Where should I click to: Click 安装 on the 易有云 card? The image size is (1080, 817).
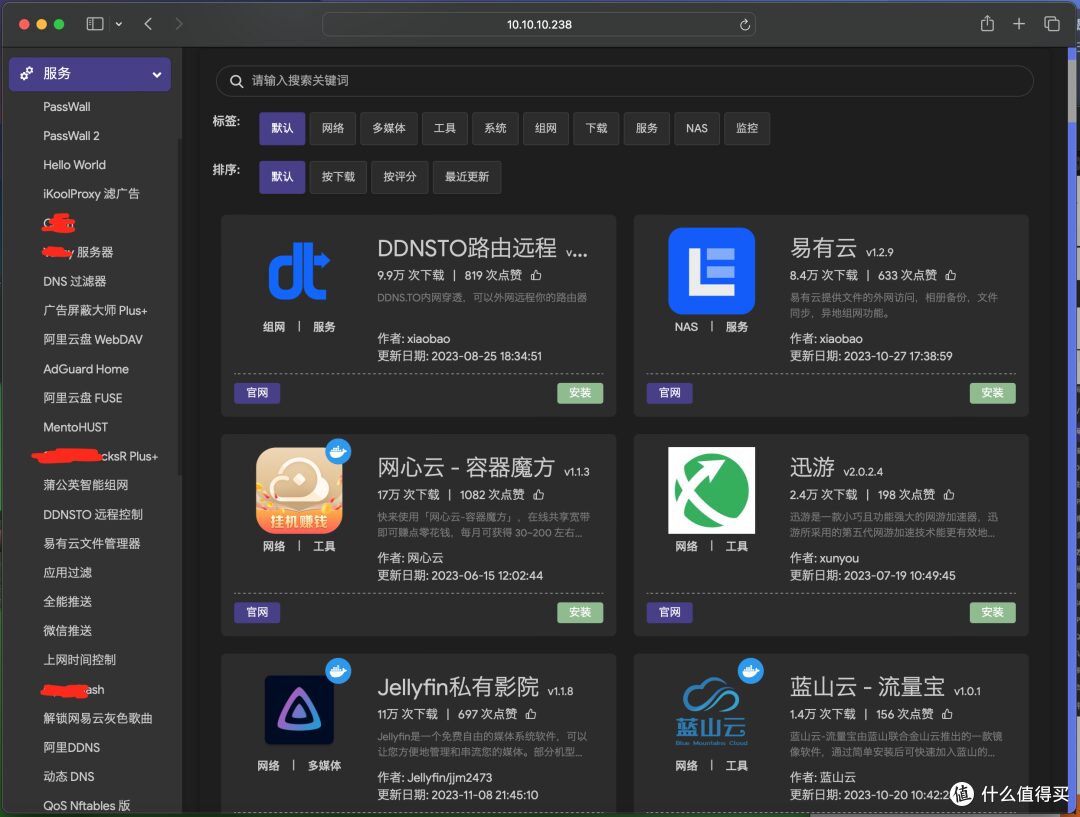click(x=992, y=393)
